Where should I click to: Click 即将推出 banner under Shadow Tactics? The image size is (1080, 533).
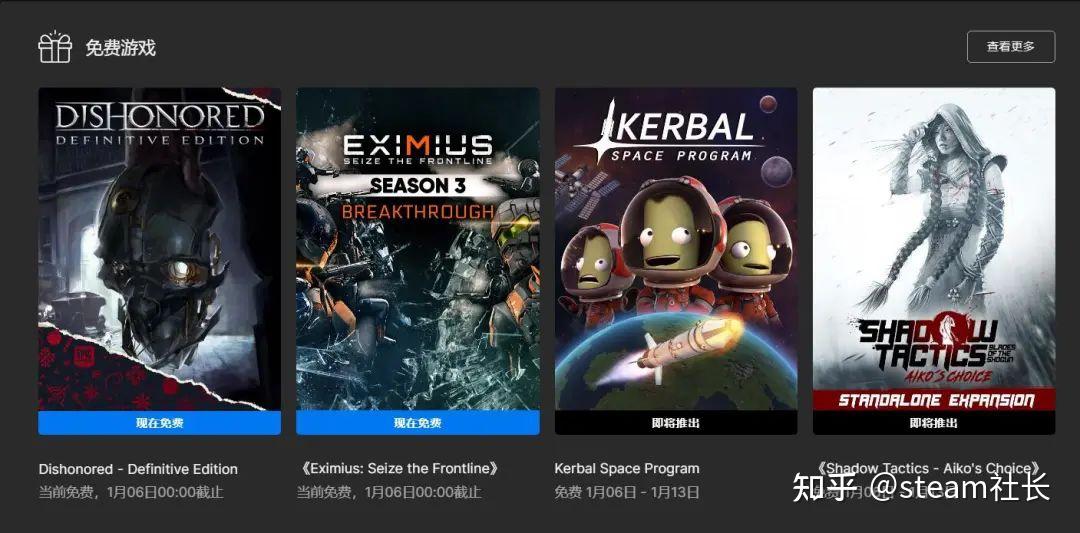(x=934, y=423)
